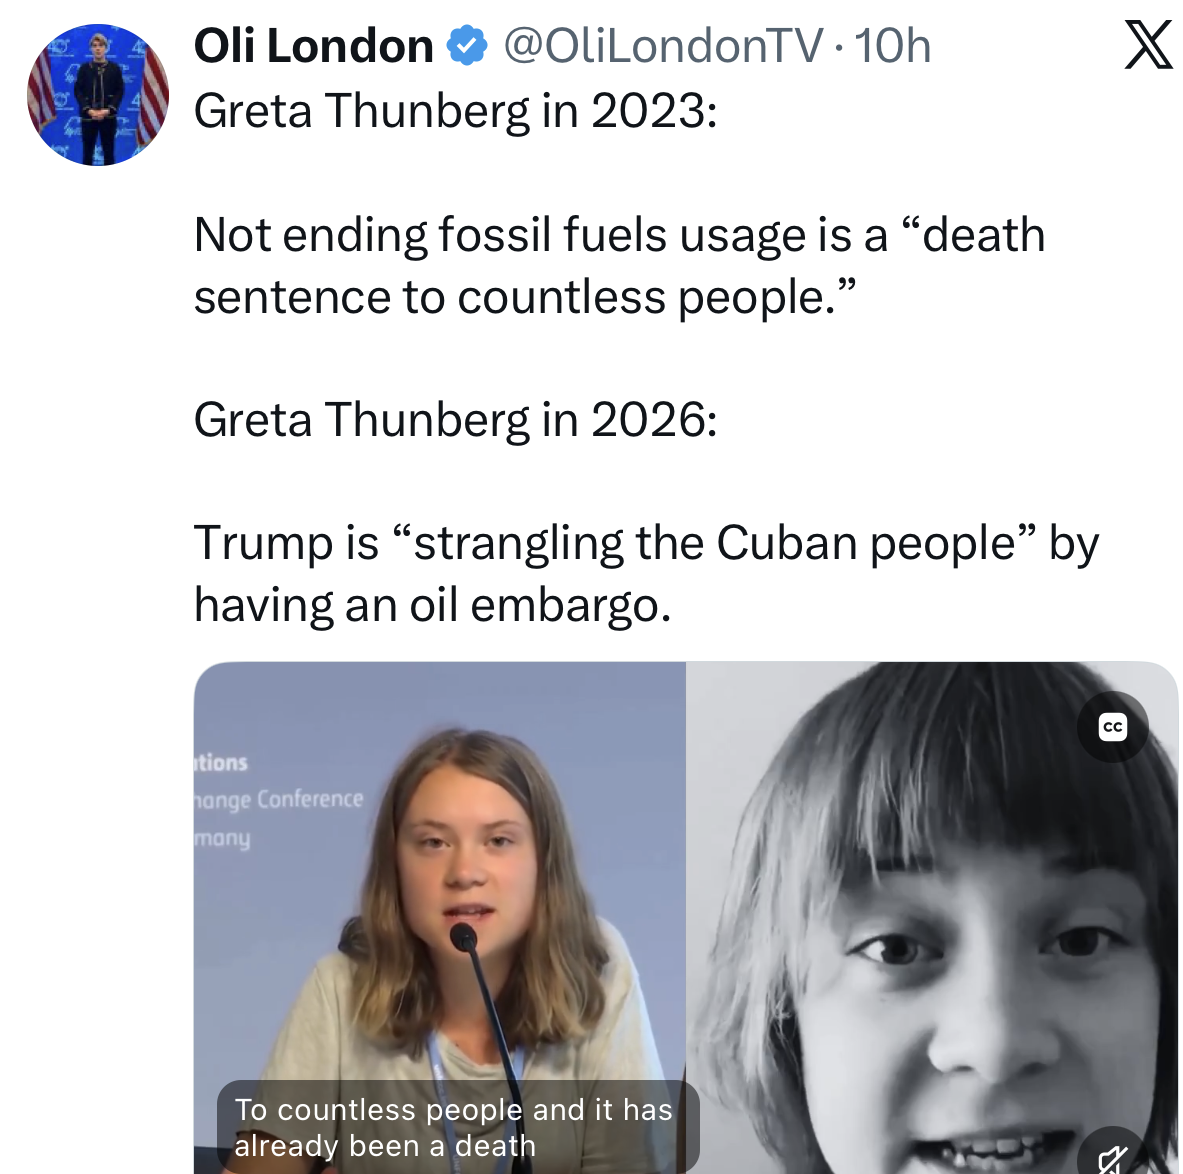Click the "having an oil embargo." text line
The width and height of the screenshot is (1183, 1174).
432,605
